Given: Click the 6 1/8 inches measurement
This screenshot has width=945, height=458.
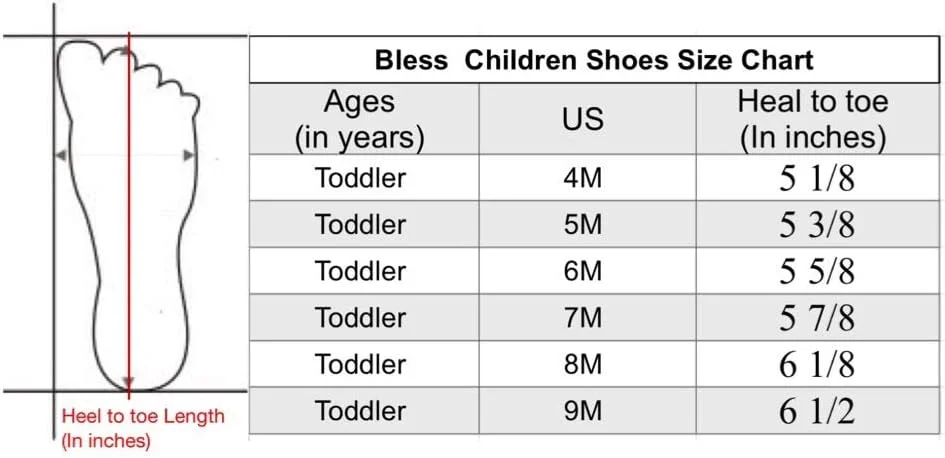Looking at the screenshot, I should tap(817, 364).
